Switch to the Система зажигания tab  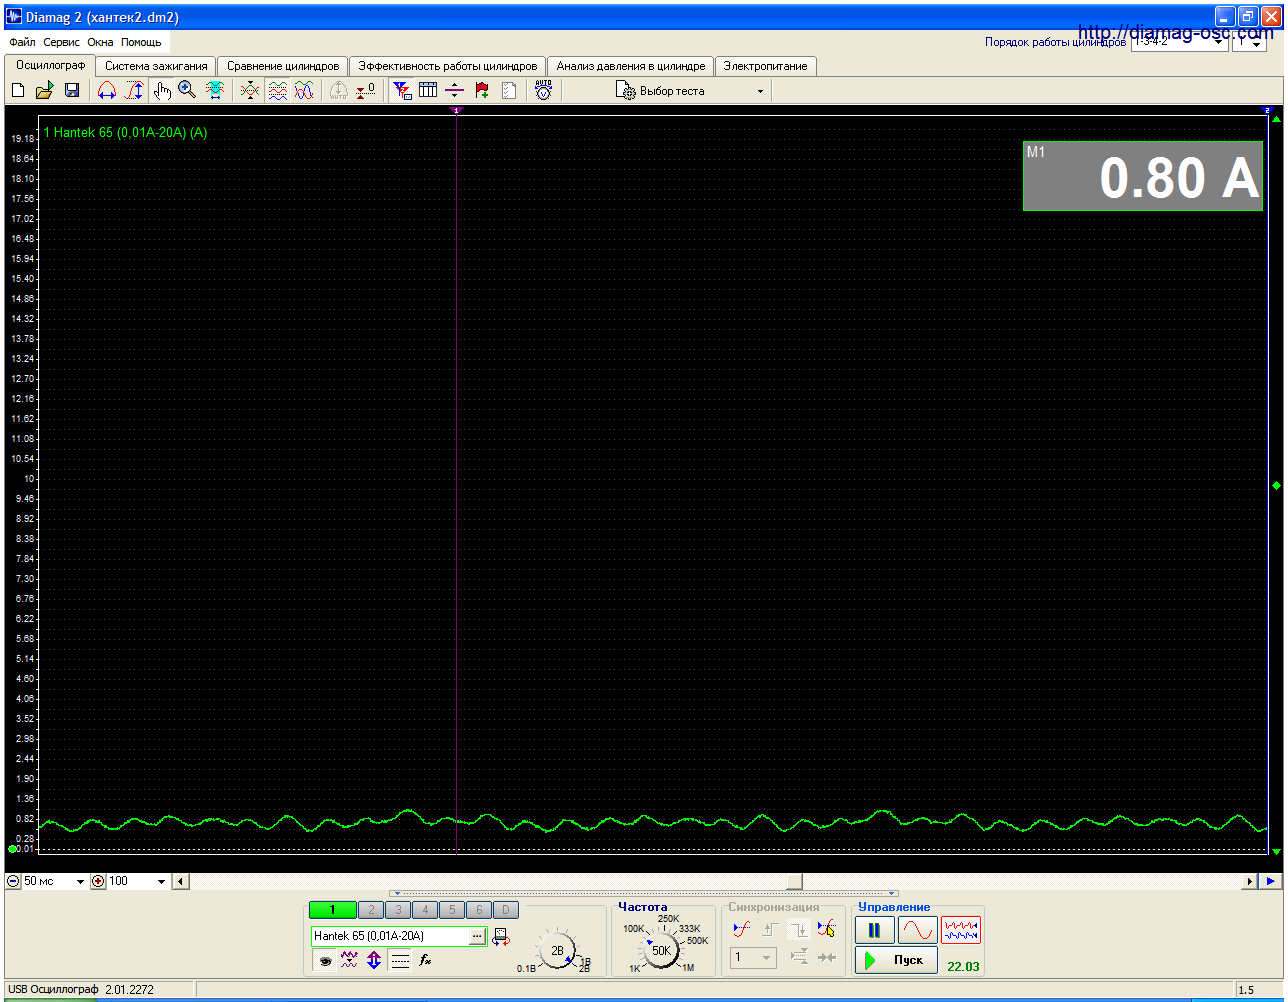click(156, 66)
